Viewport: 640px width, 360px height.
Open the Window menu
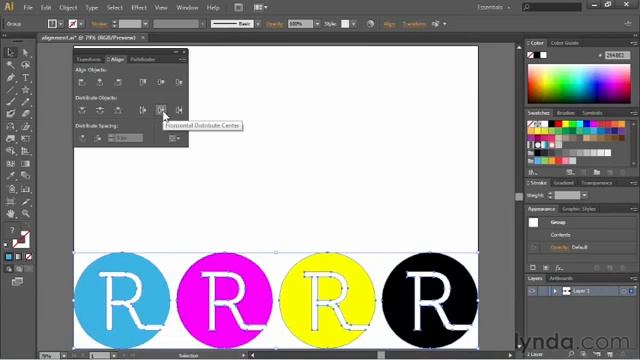[187, 7]
